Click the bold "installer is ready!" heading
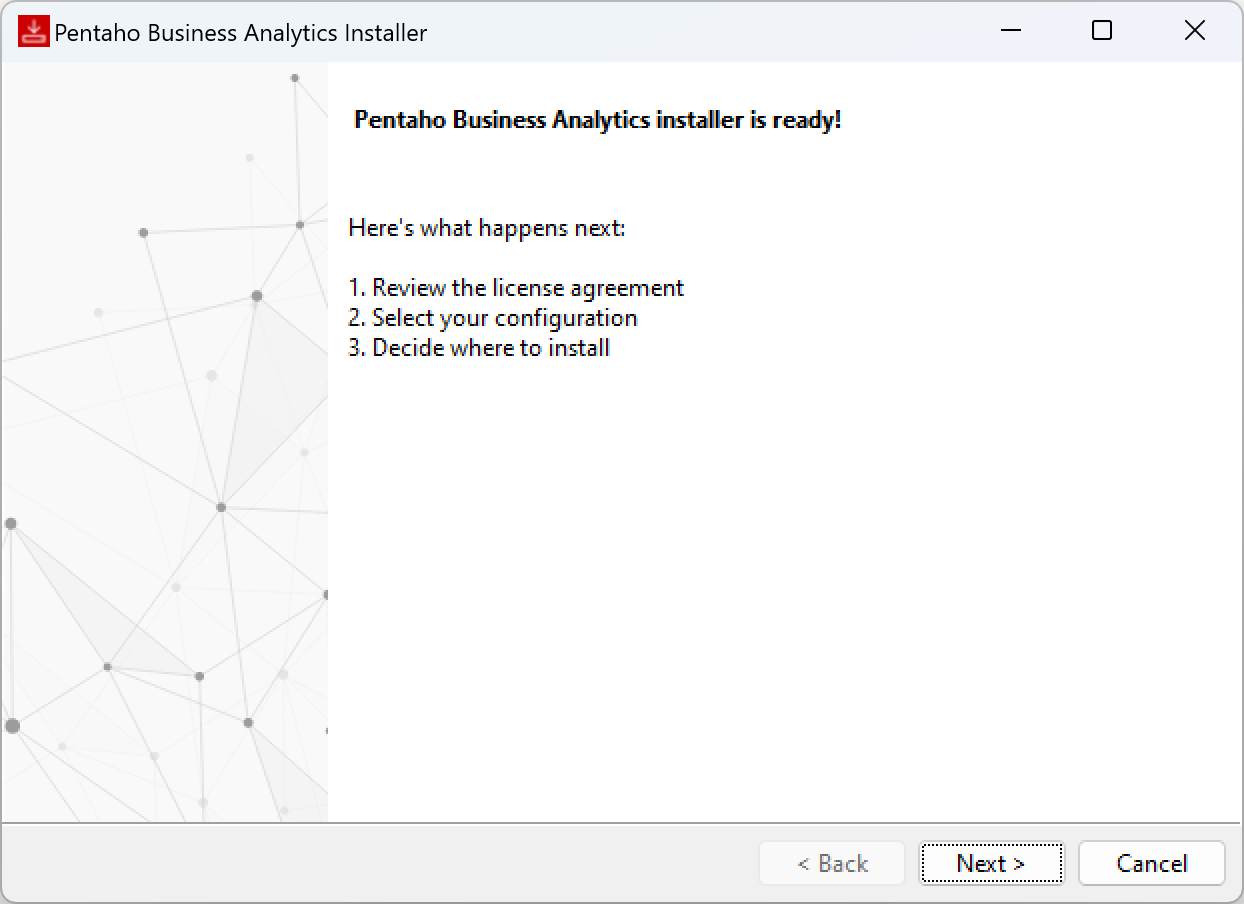1244x904 pixels. click(598, 120)
